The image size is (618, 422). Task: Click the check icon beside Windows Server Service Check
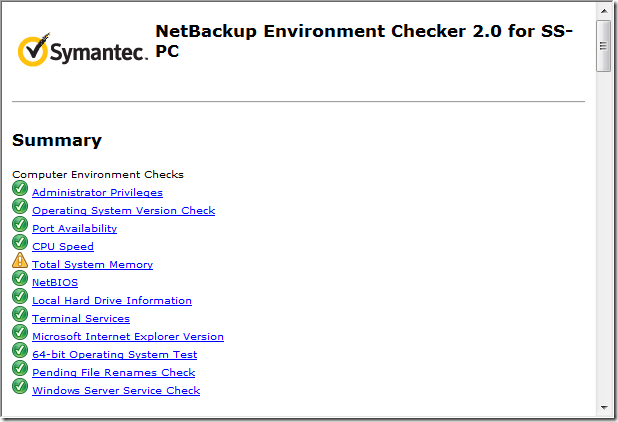click(x=20, y=388)
